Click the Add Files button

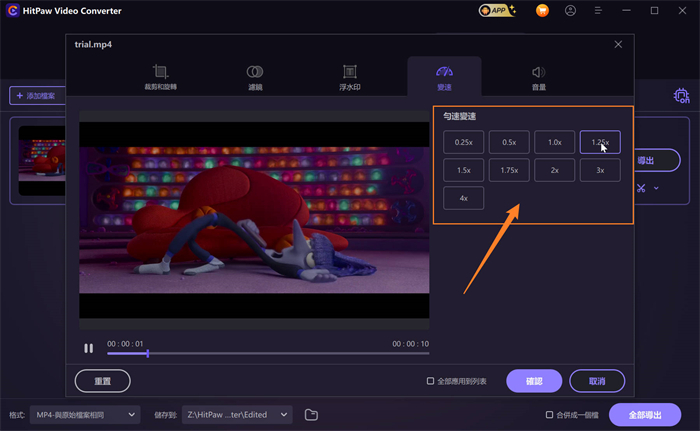coord(38,96)
